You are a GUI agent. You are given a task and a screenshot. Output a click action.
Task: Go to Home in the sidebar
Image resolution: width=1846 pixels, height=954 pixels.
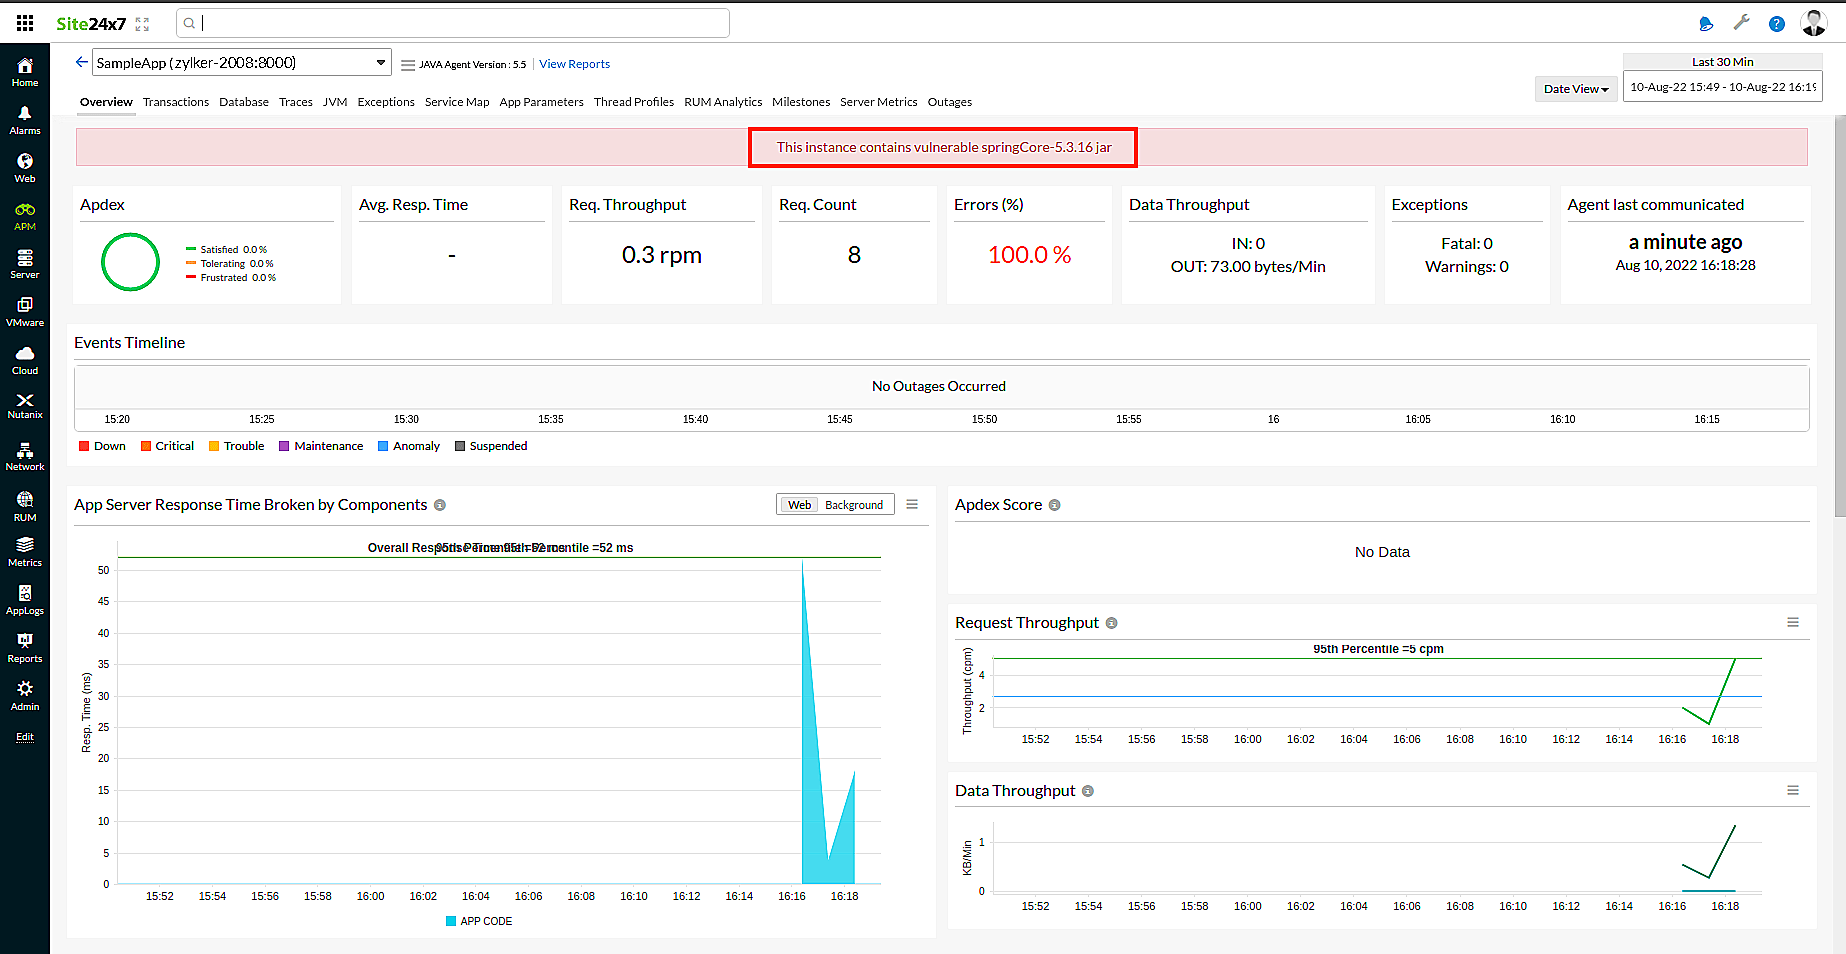tap(25, 72)
